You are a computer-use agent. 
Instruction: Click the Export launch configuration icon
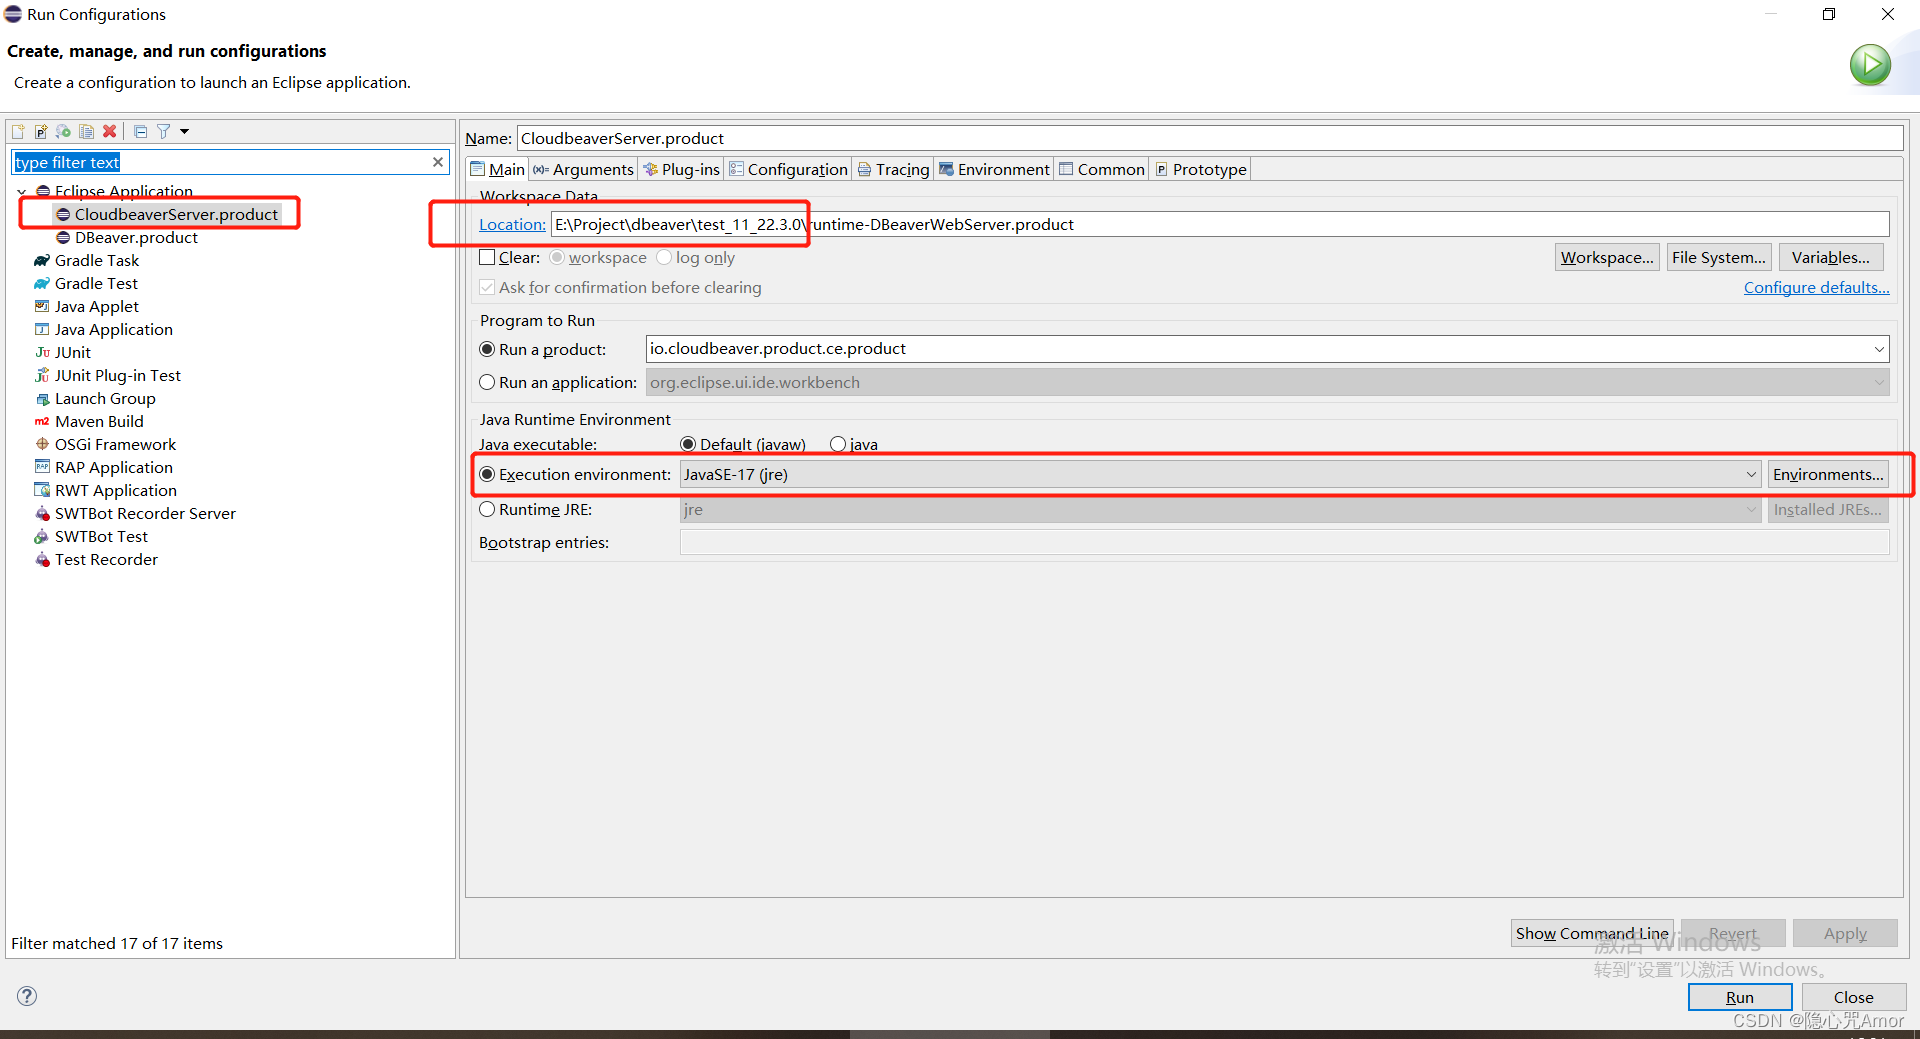[x=64, y=131]
